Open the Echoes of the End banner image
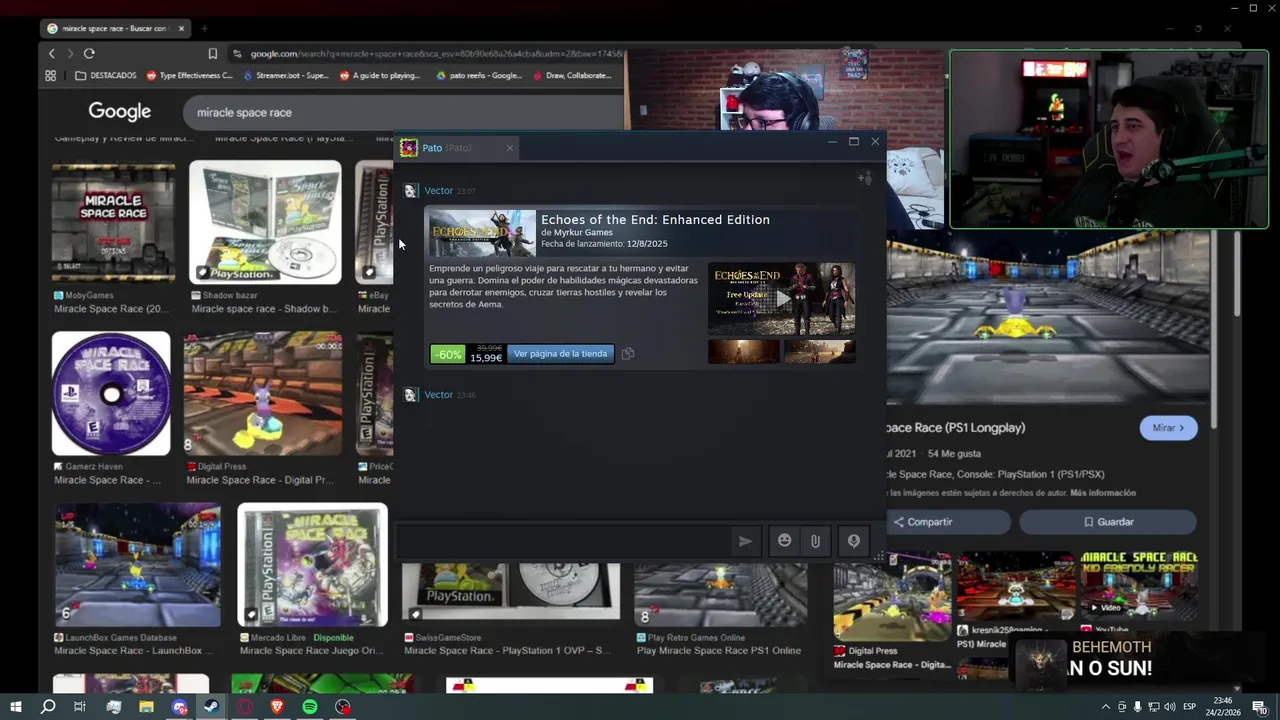The width and height of the screenshot is (1280, 720). point(483,233)
